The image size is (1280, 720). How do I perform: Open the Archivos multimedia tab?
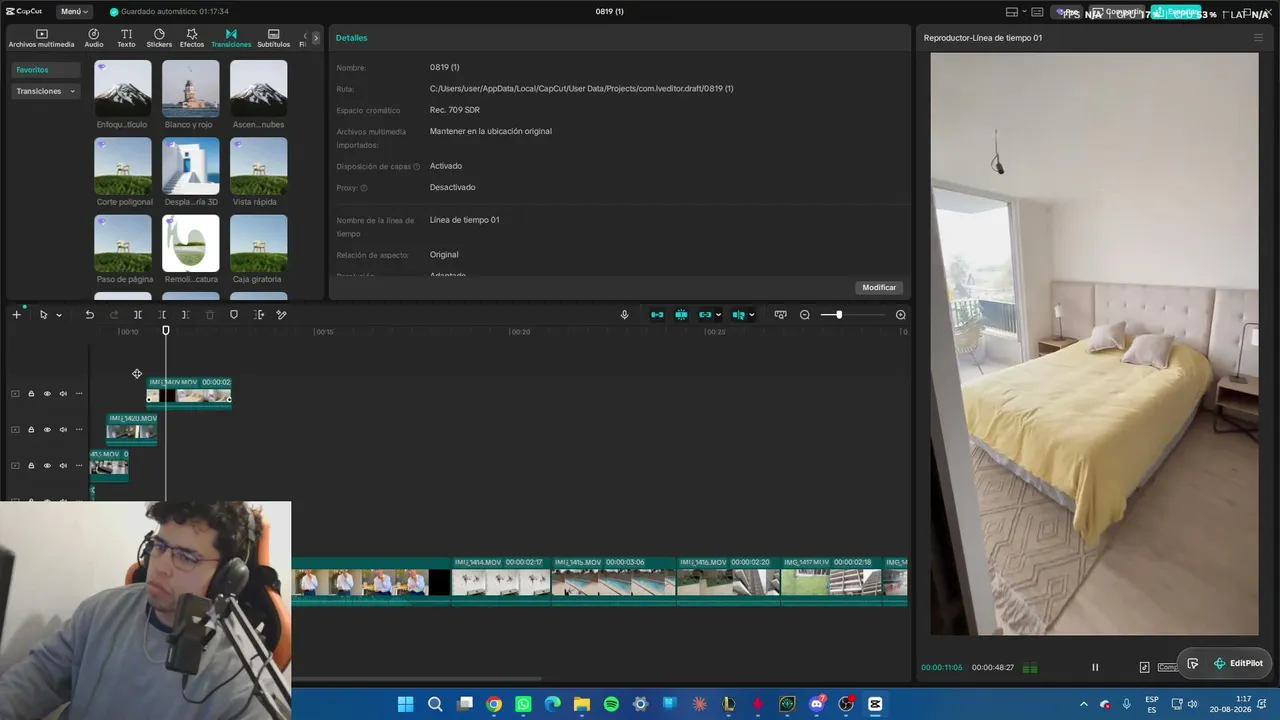click(41, 38)
